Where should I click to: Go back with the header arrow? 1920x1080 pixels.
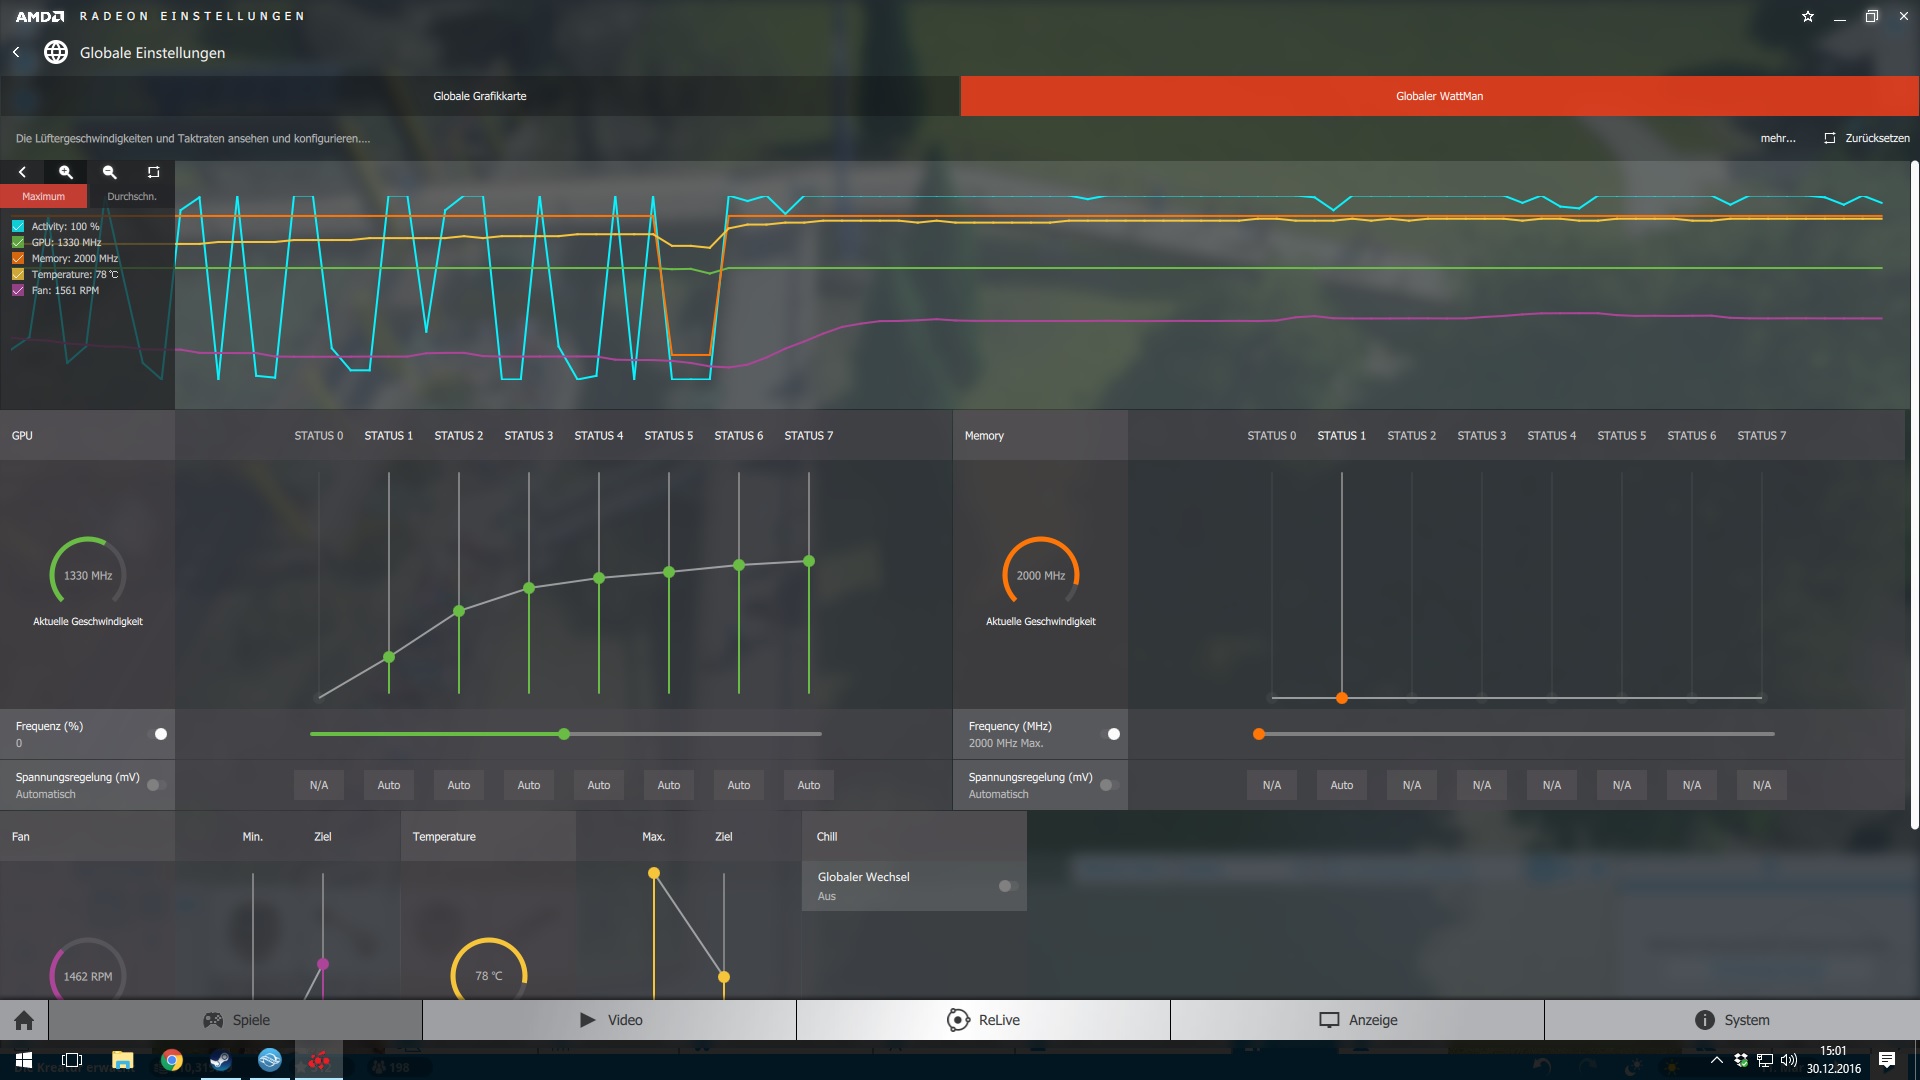[16, 52]
